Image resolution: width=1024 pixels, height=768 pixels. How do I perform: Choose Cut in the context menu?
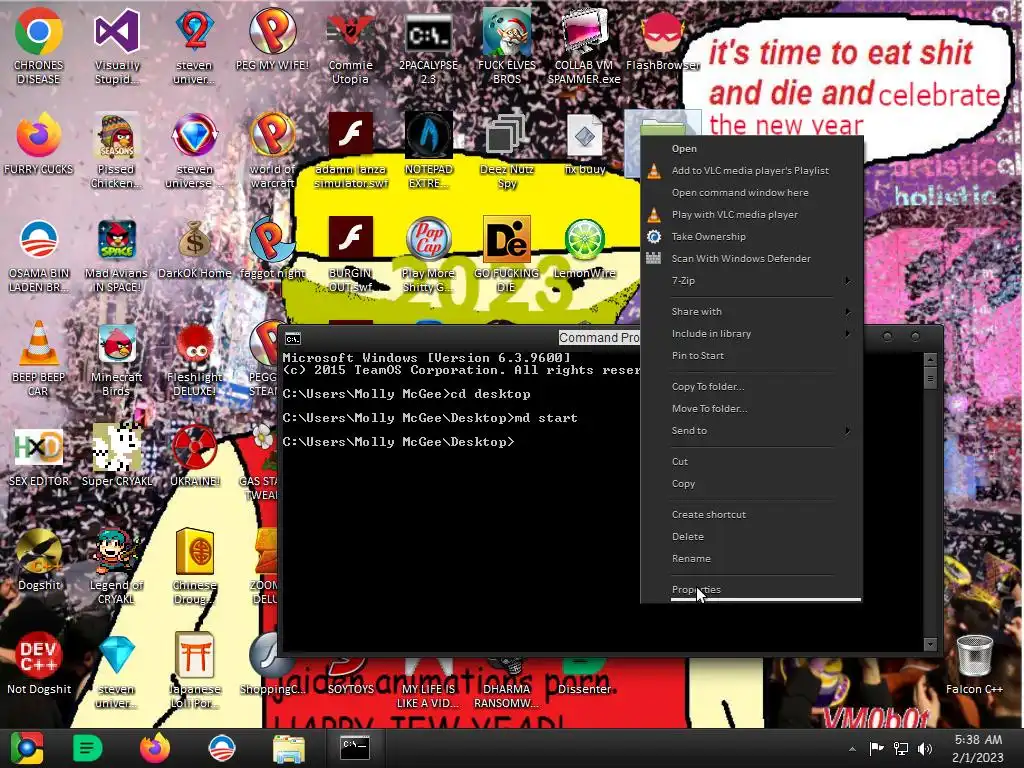[x=751, y=462]
